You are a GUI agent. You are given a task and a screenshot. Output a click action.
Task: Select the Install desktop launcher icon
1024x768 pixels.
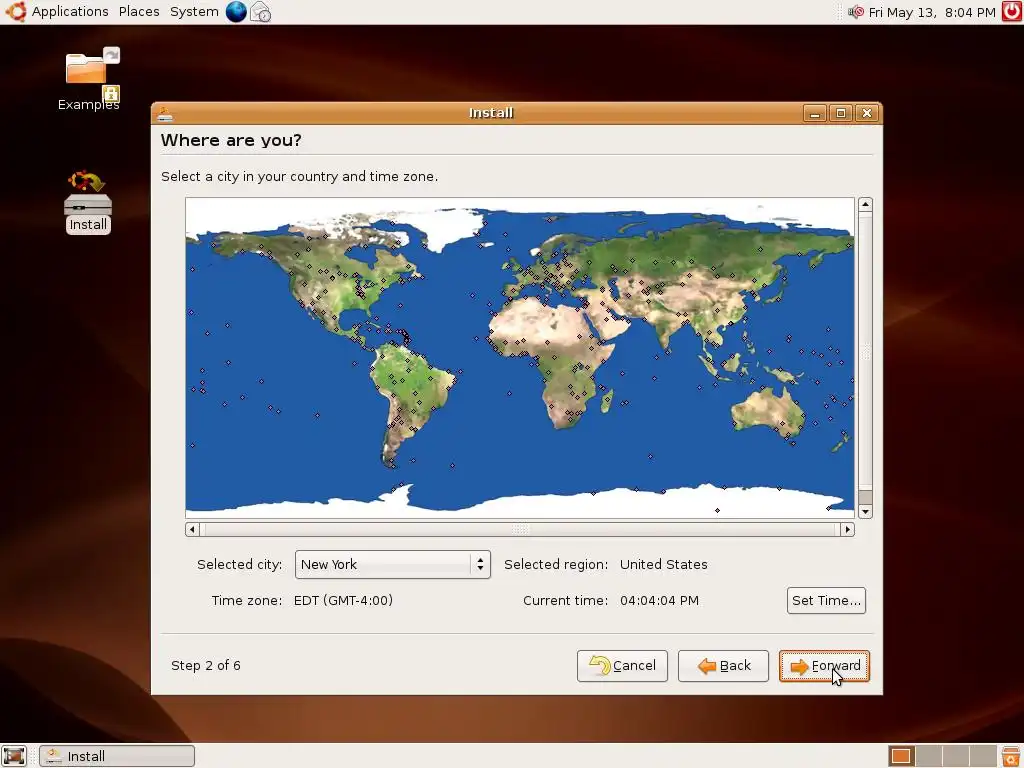(88, 202)
